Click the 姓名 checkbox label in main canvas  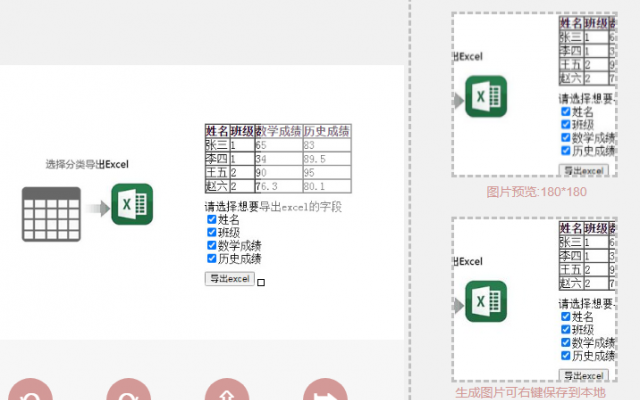pos(229,220)
